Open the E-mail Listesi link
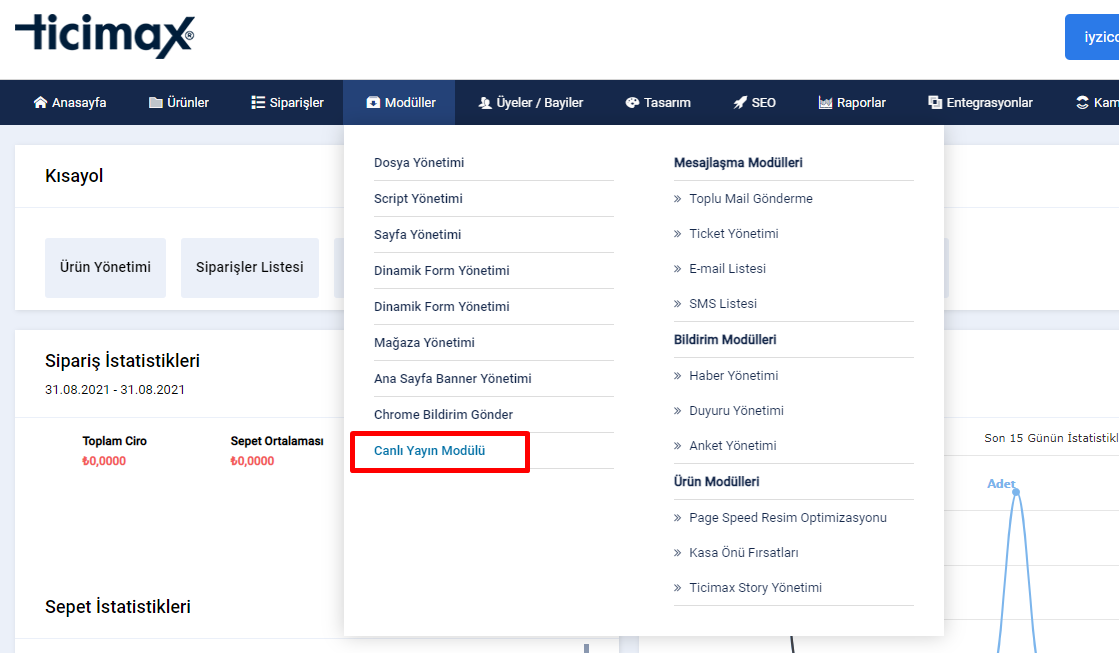 tap(727, 268)
